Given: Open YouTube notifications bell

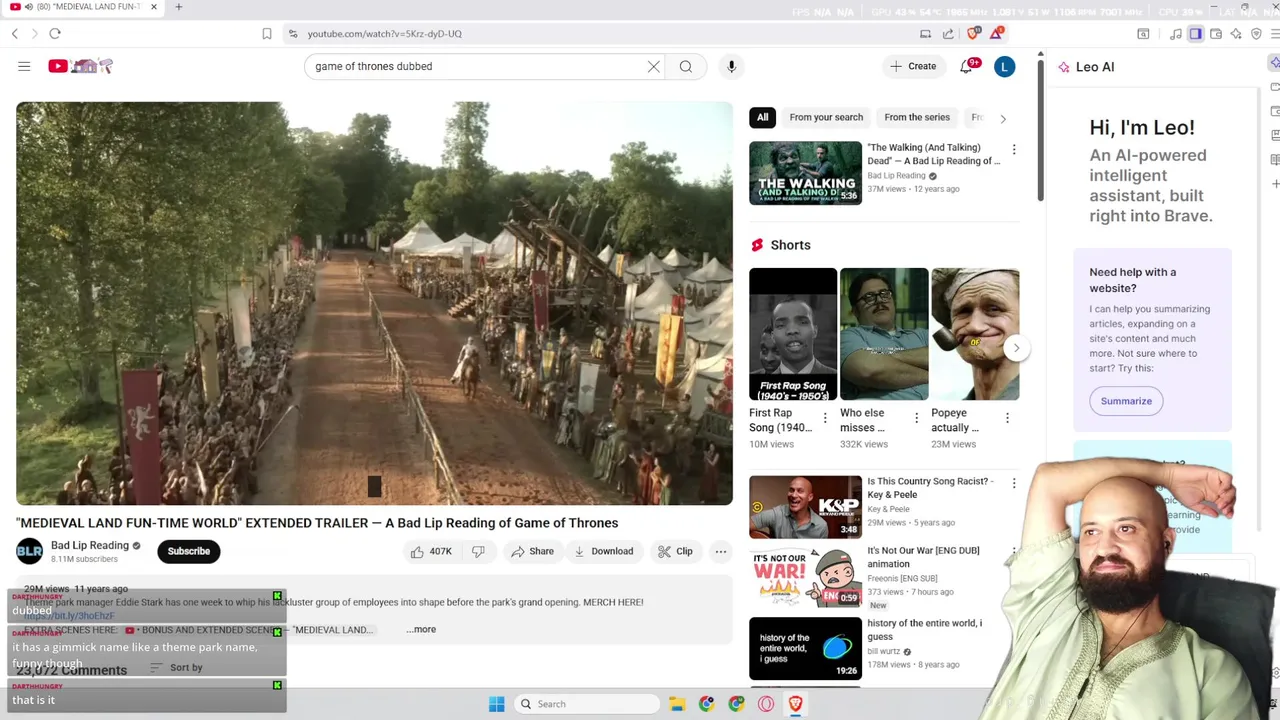Looking at the screenshot, I should (966, 66).
